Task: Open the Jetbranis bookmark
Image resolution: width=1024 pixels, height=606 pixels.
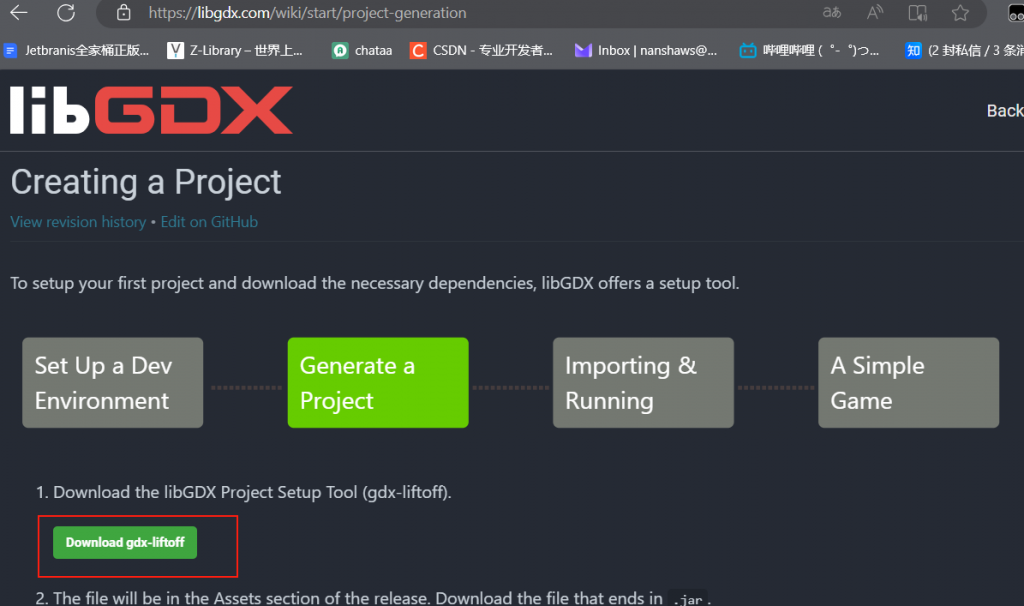Action: [78, 50]
